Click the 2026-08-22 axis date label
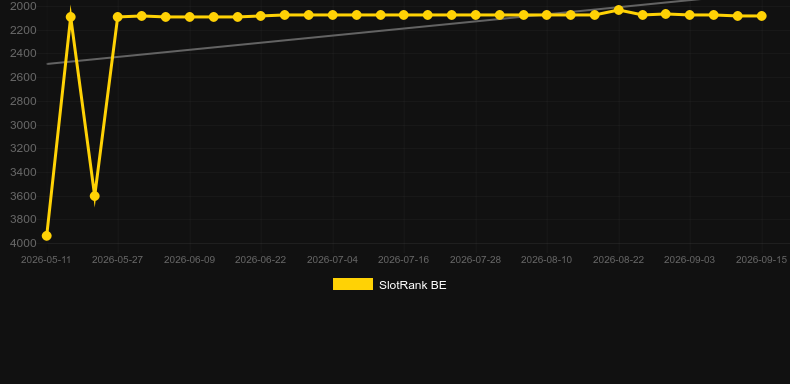 [x=619, y=260]
